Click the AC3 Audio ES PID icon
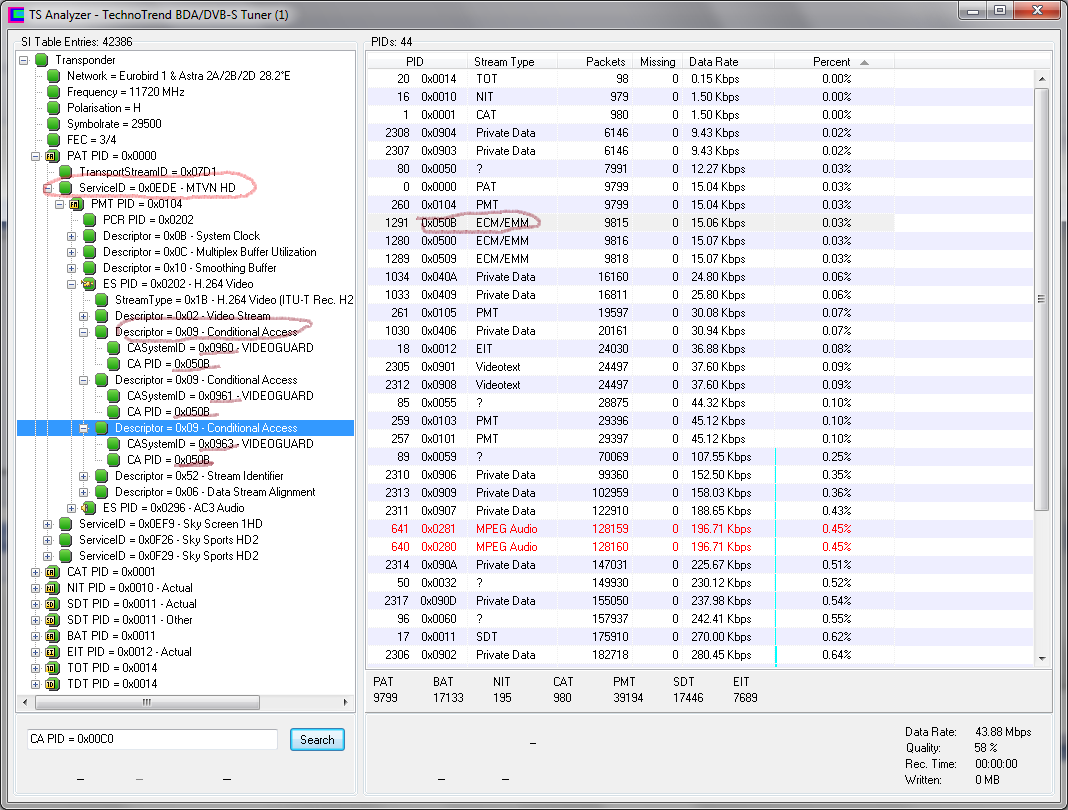Screen dimensions: 1068x810 pyautogui.click(x=89, y=508)
